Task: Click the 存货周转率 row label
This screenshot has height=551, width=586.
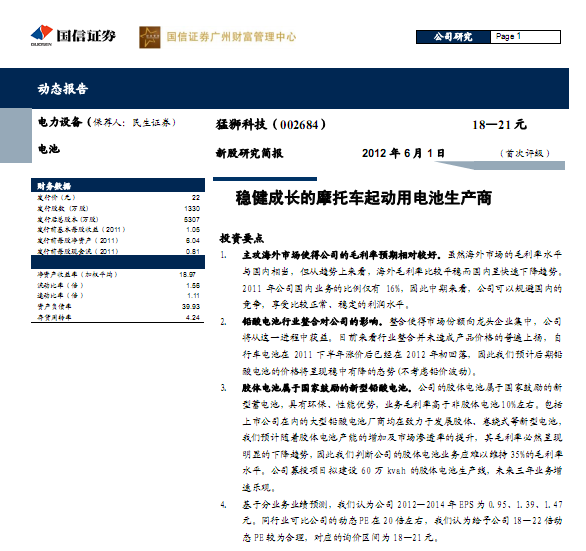Action: coord(54,317)
